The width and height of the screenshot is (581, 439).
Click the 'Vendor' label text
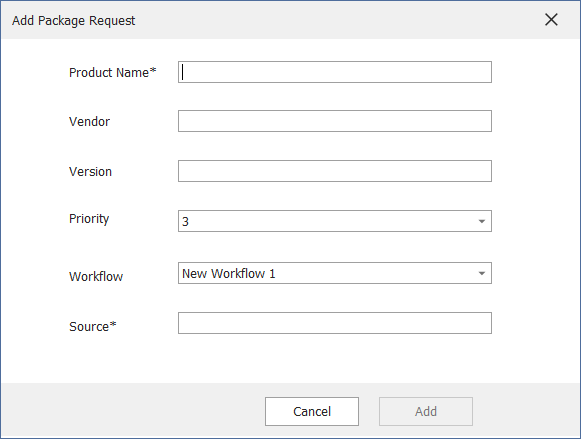89,122
